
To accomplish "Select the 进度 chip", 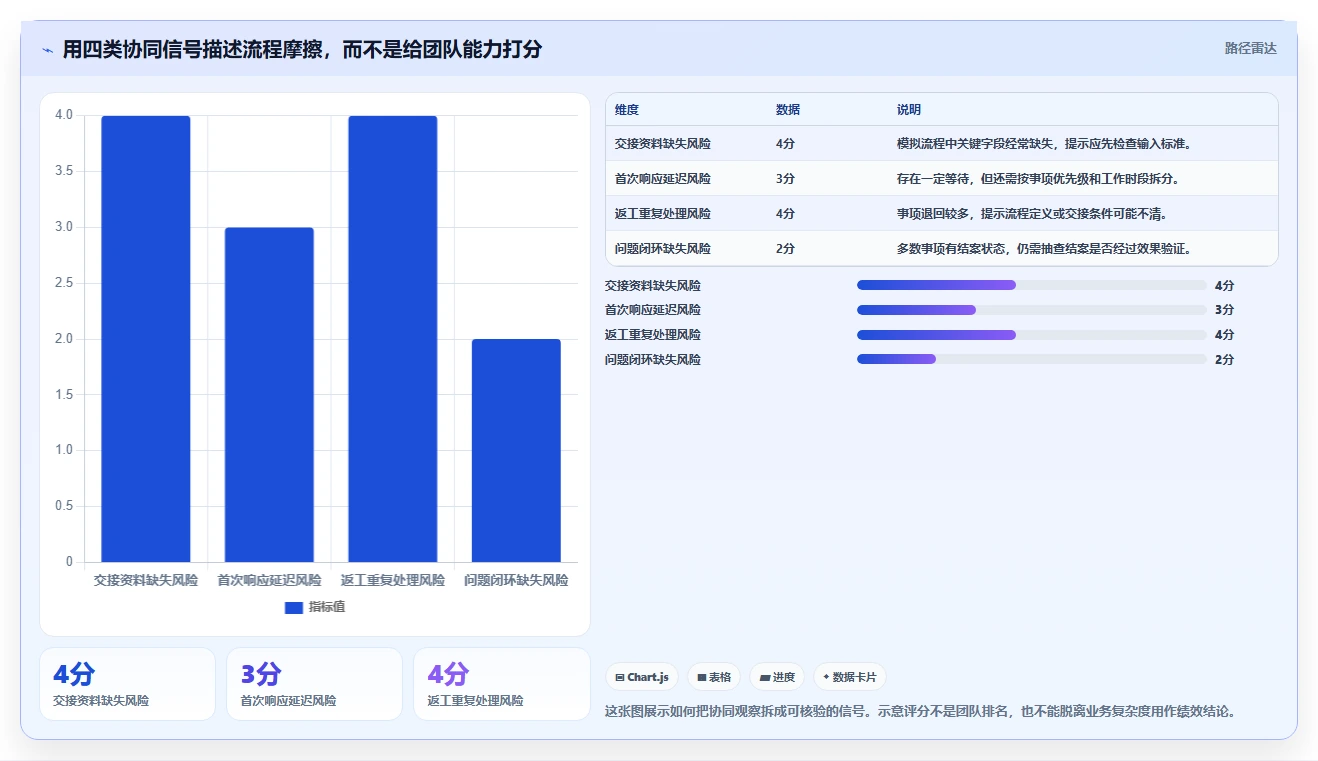I will (x=777, y=677).
